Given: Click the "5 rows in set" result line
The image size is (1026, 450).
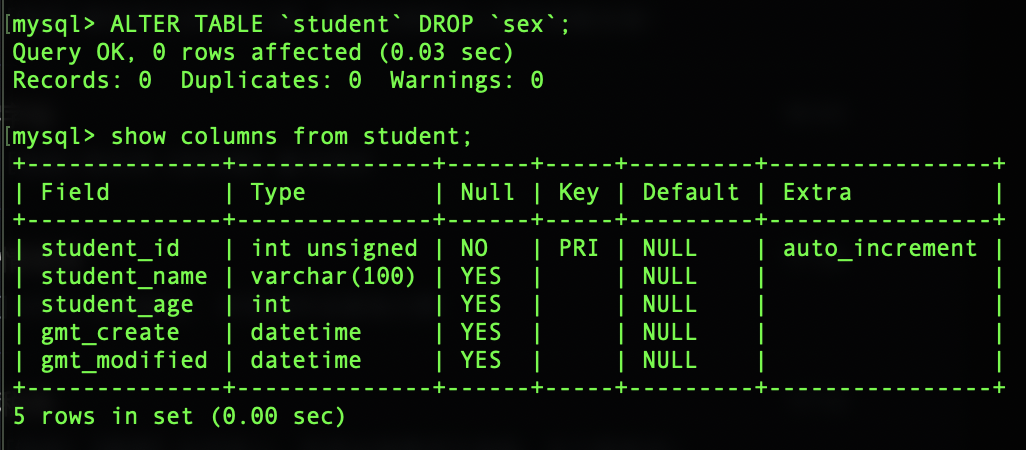Looking at the screenshot, I should [x=179, y=416].
